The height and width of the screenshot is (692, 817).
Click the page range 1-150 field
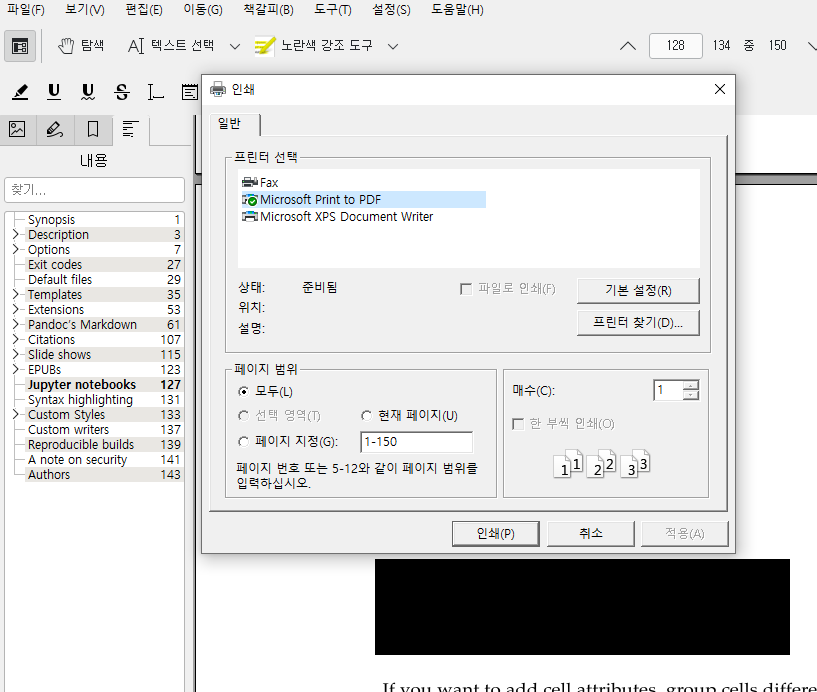[x=416, y=442]
